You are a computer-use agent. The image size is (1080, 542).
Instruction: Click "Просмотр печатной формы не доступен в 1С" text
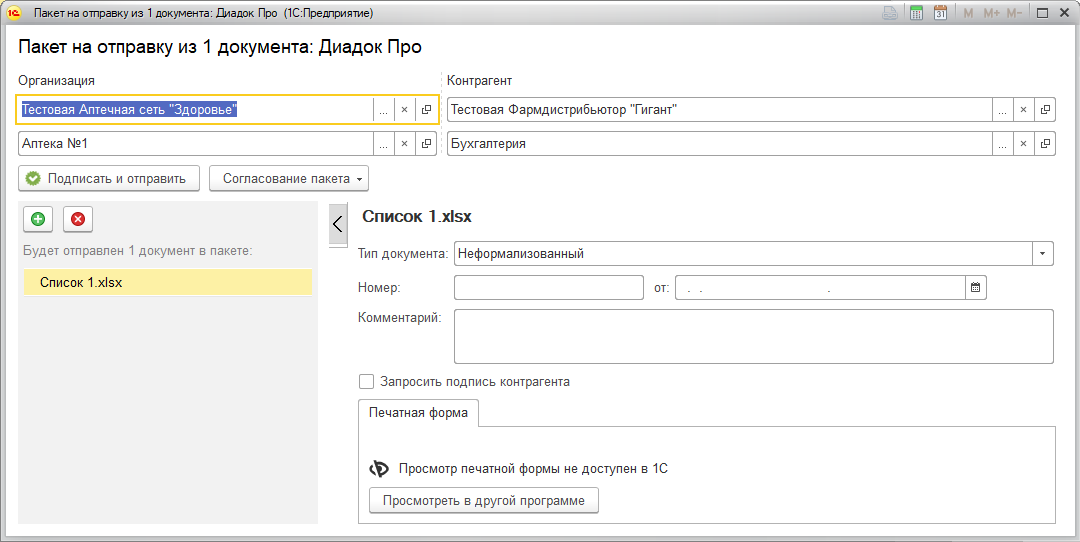534,469
